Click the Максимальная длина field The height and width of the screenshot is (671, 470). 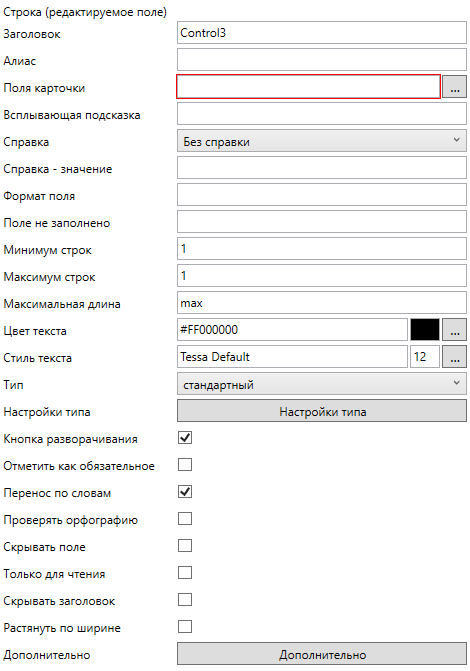coord(322,303)
